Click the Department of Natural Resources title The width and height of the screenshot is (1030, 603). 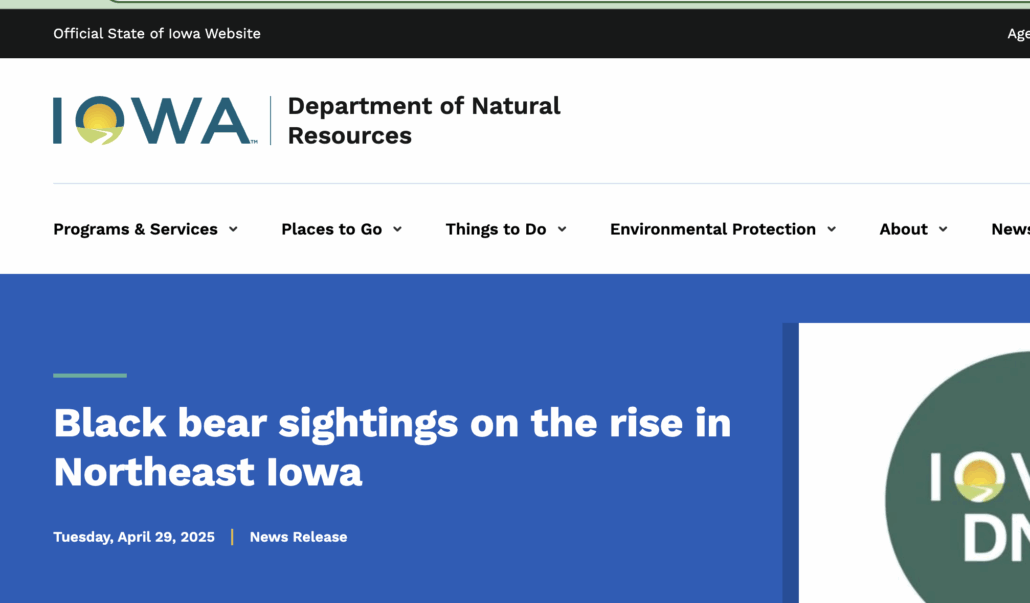pyautogui.click(x=424, y=120)
